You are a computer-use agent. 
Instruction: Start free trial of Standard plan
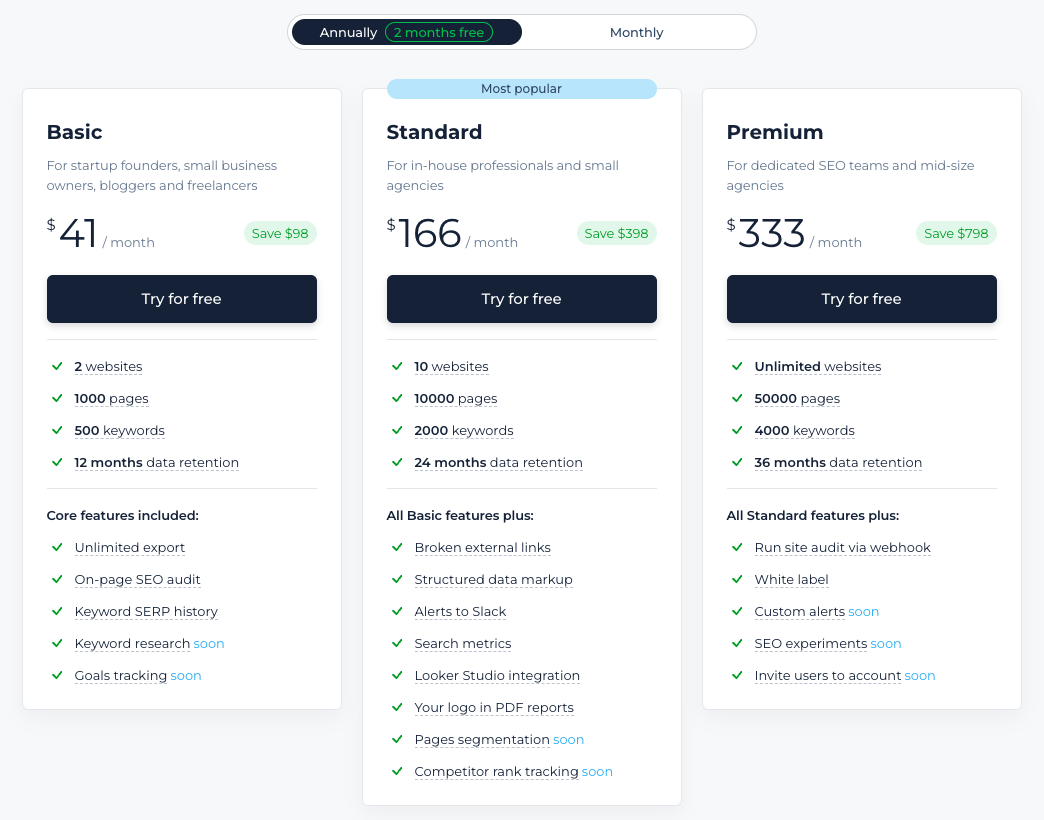click(x=521, y=299)
